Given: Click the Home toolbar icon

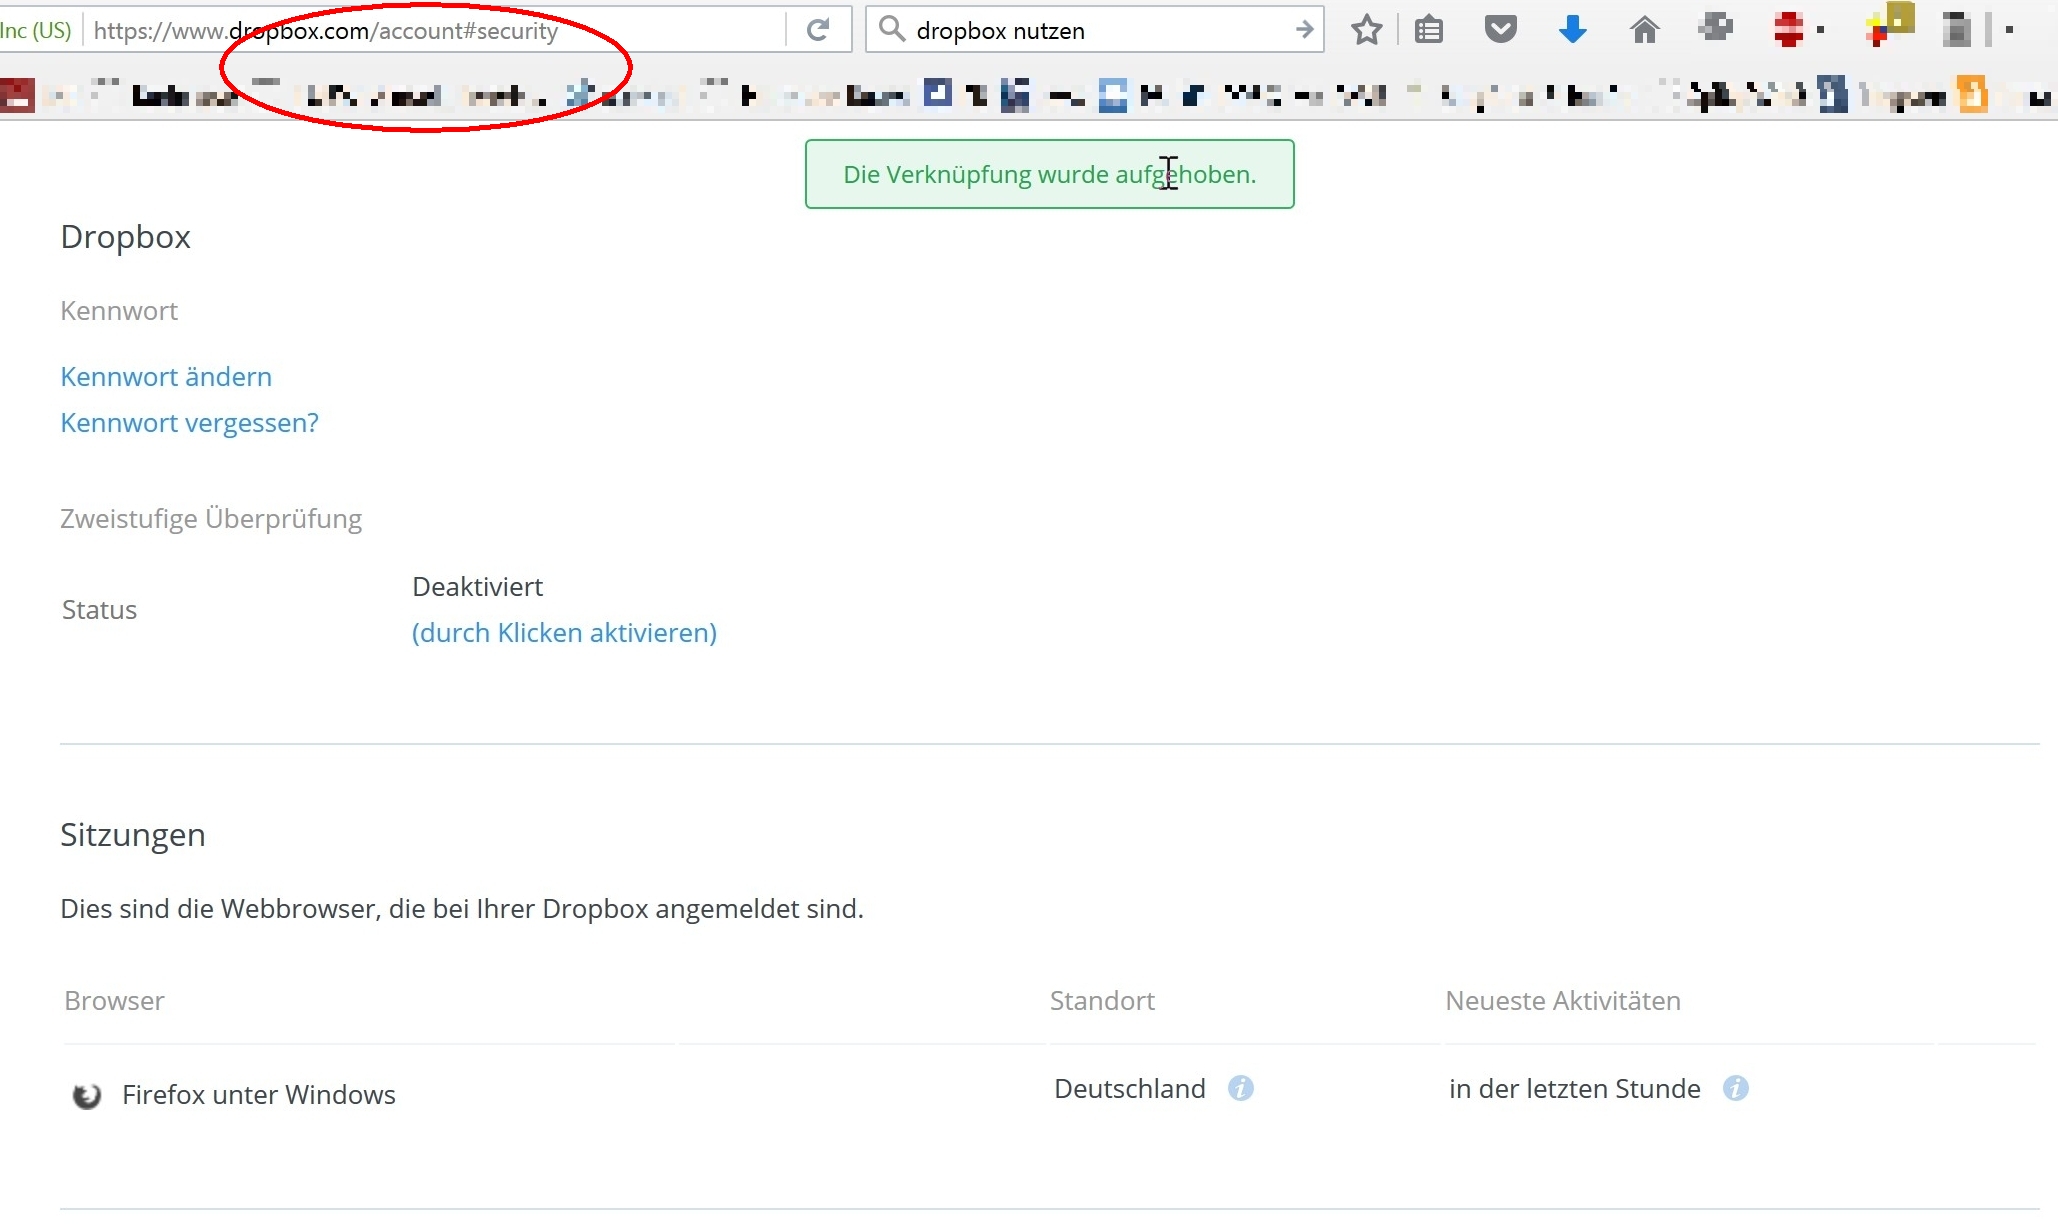Looking at the screenshot, I should (1644, 30).
